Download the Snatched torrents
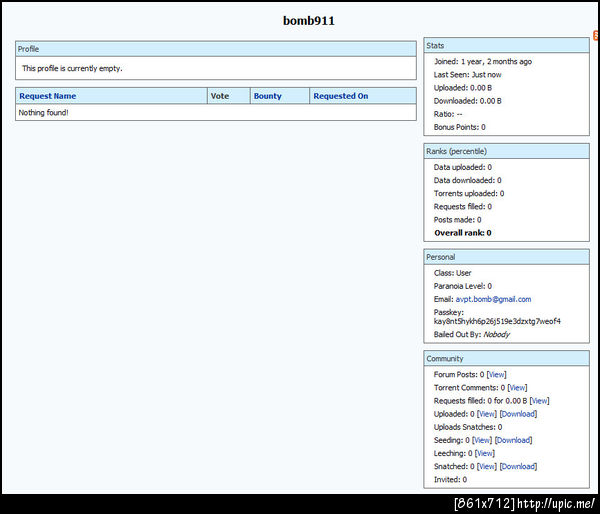The image size is (600, 514). [x=518, y=466]
